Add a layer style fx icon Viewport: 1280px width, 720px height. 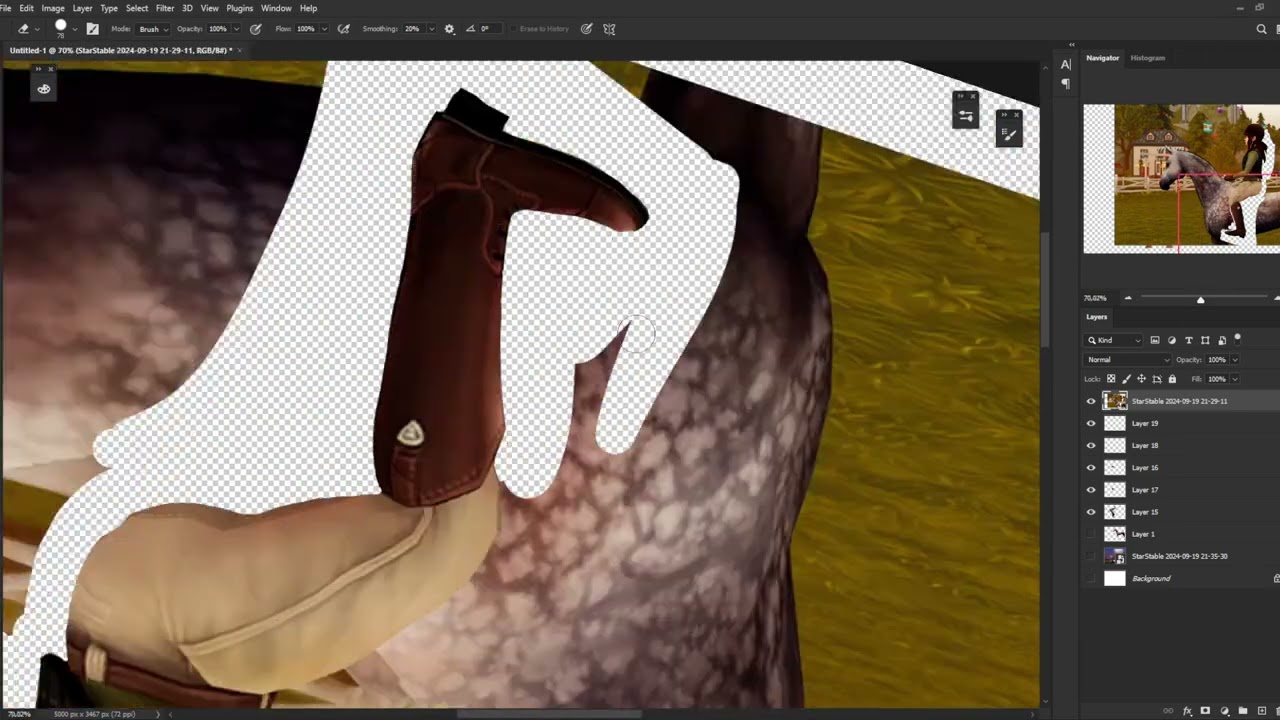1187,711
